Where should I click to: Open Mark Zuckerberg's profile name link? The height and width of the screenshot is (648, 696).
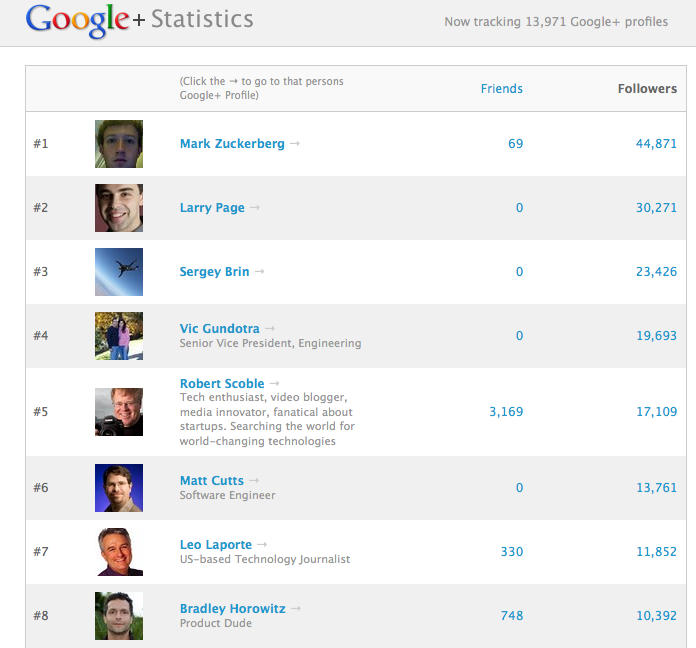(232, 144)
